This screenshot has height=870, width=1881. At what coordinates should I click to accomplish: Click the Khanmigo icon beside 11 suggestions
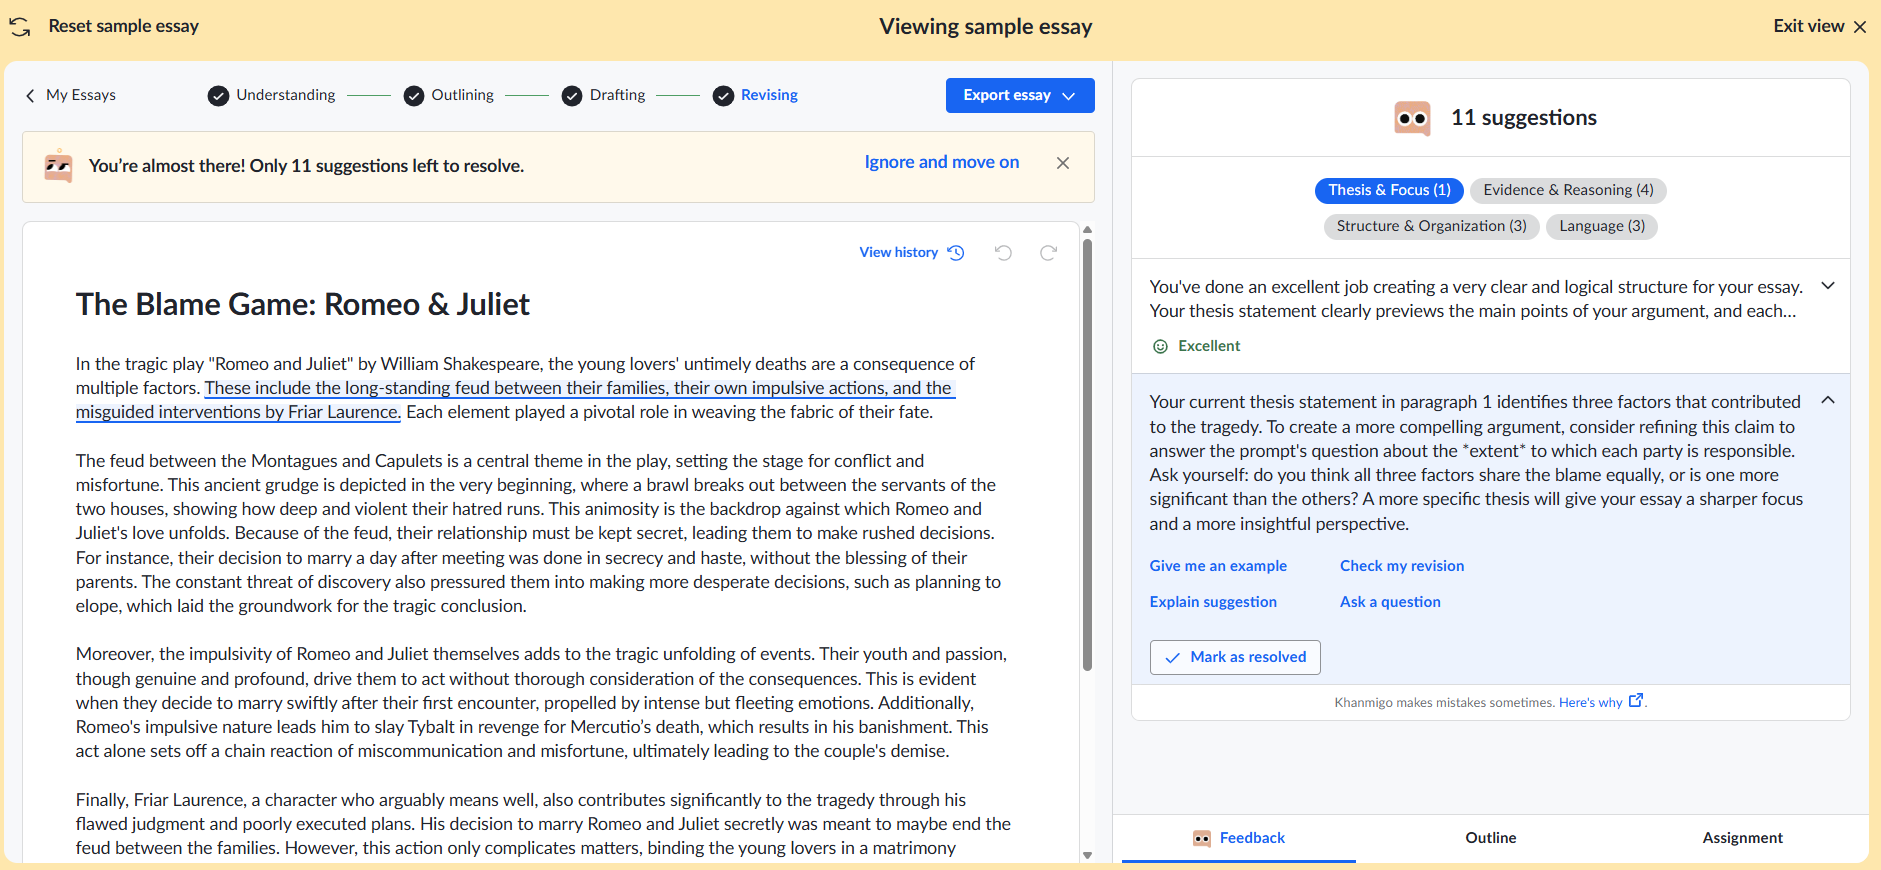tap(1413, 118)
